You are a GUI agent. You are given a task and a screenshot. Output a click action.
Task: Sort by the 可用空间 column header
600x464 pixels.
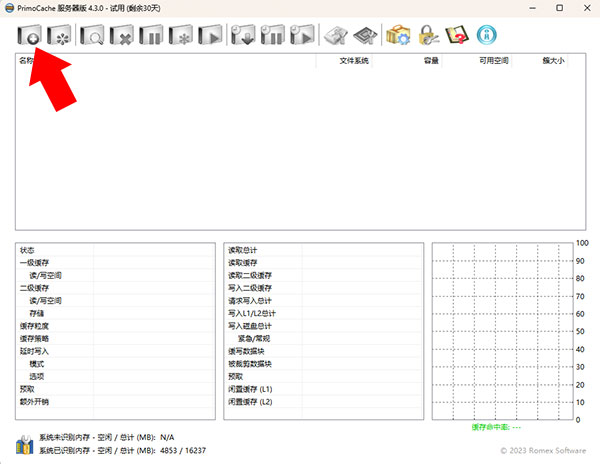[x=476, y=60]
